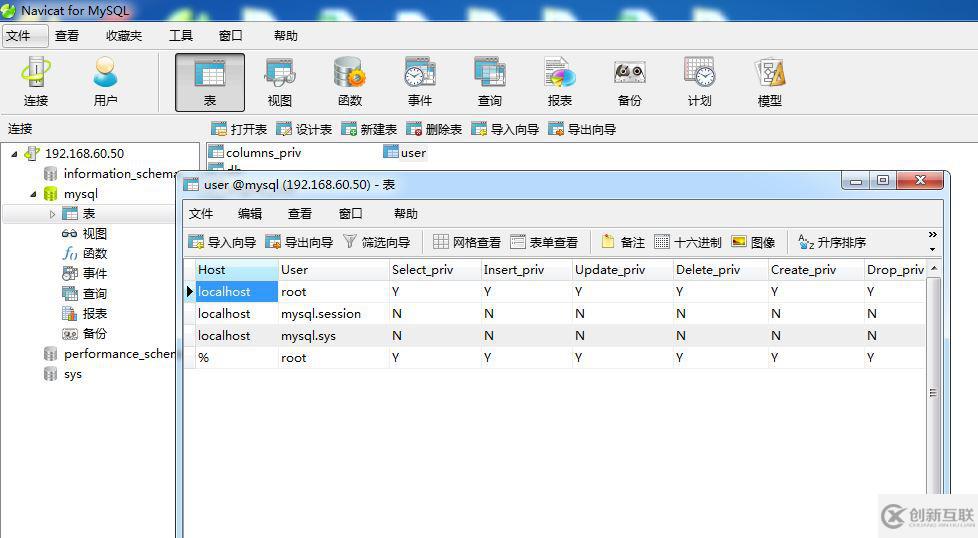The height and width of the screenshot is (538, 978).
Task: Collapse the 192.168.60.50 connection node
Action: click(14, 153)
